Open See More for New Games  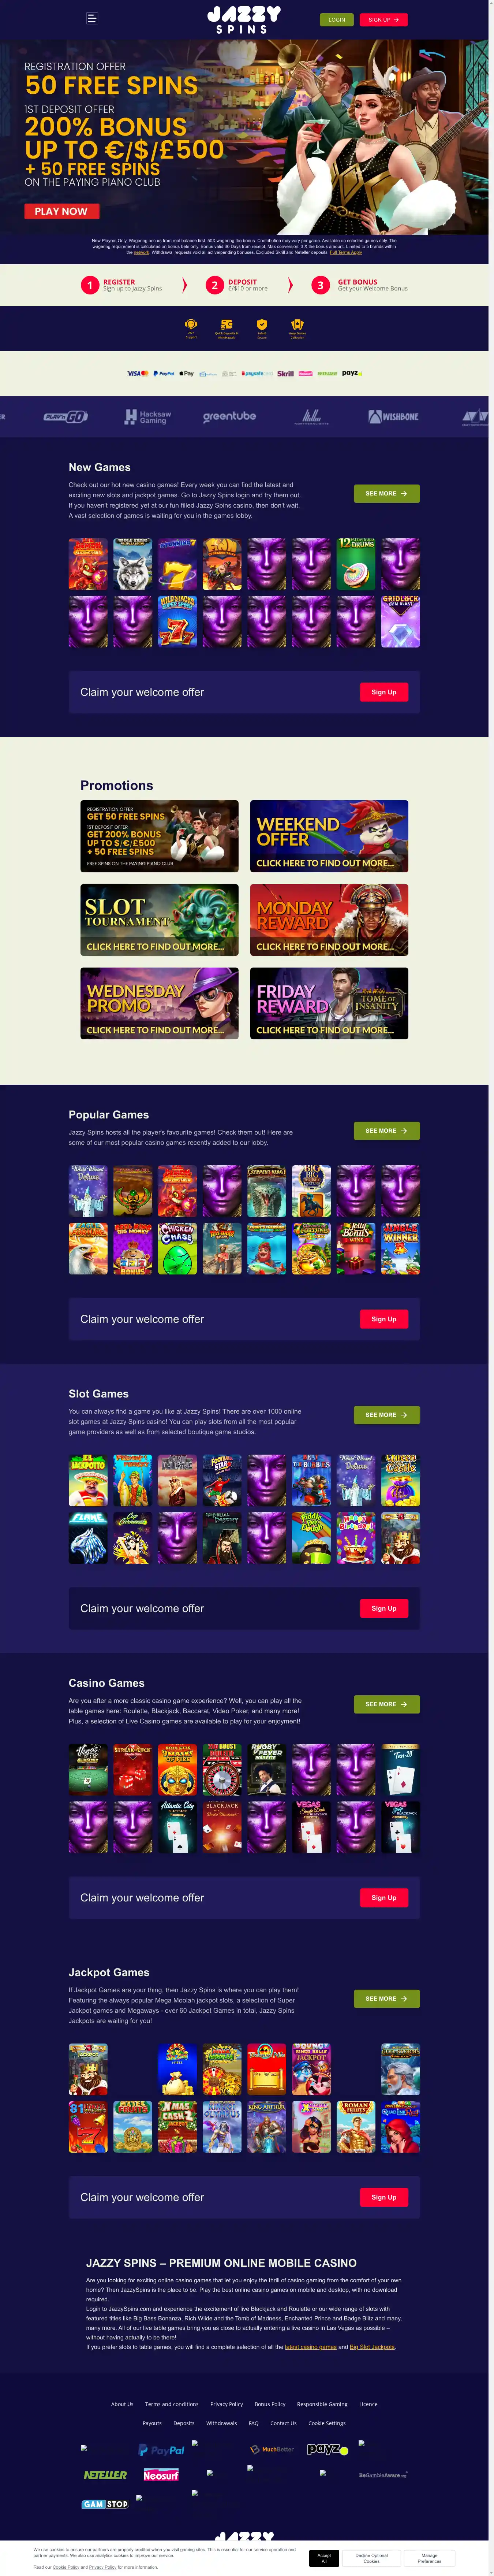point(386,494)
